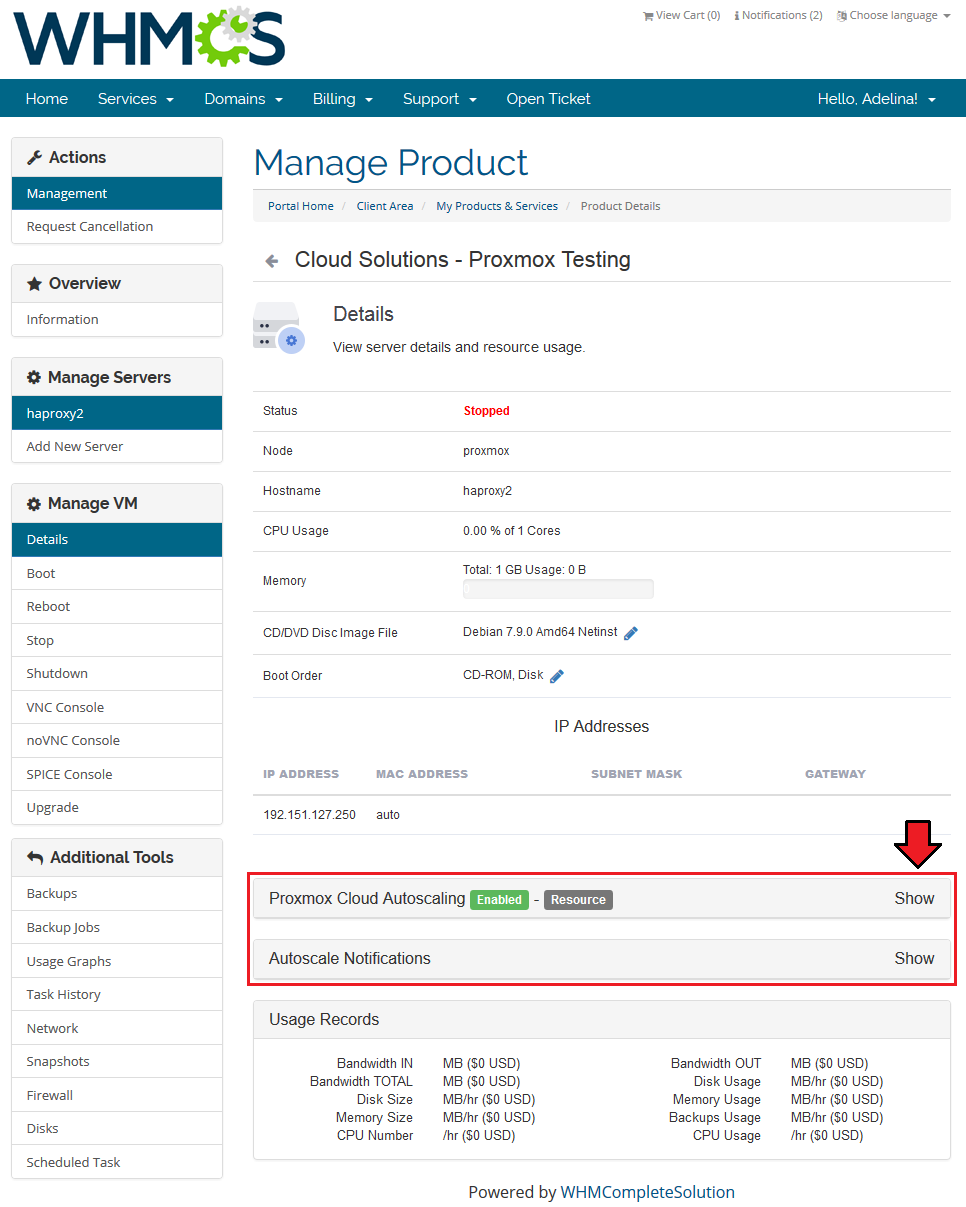Click the Memory usage progress bar
Image resolution: width=966 pixels, height=1207 pixels.
[558, 589]
